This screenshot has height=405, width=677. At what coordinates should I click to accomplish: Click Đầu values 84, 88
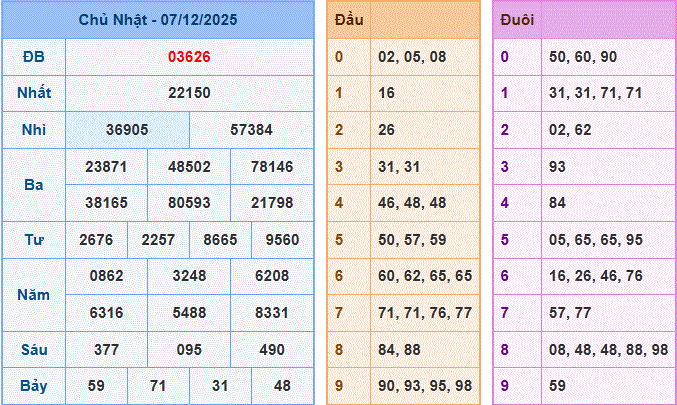coord(399,350)
